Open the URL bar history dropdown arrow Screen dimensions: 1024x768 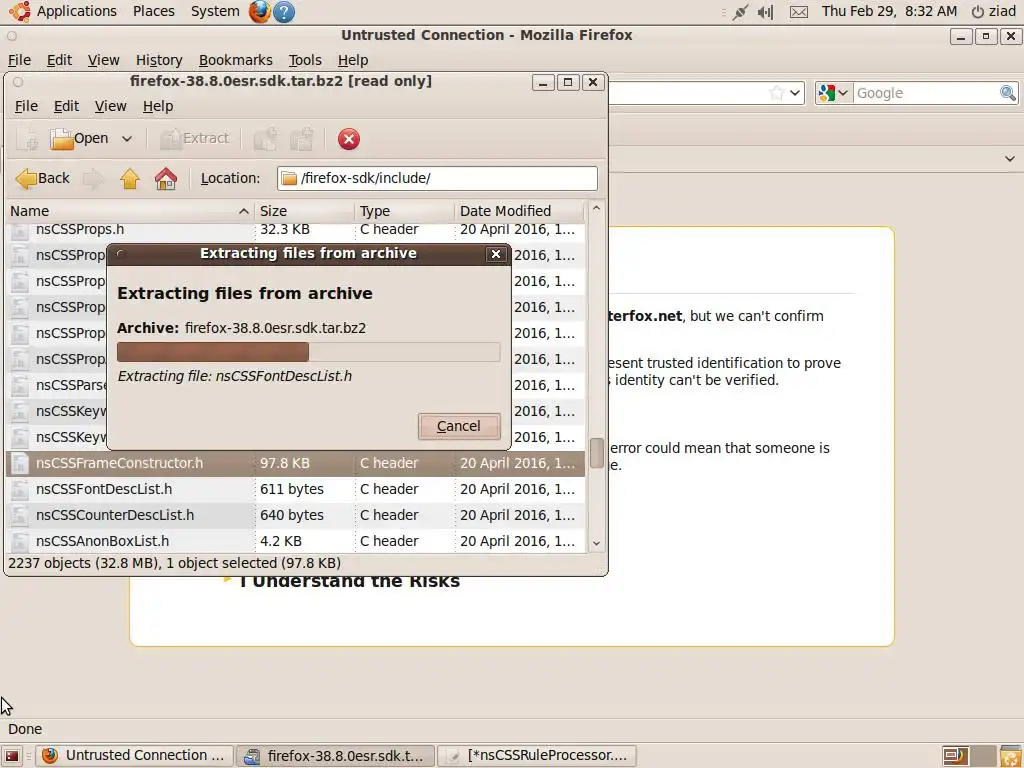[795, 93]
